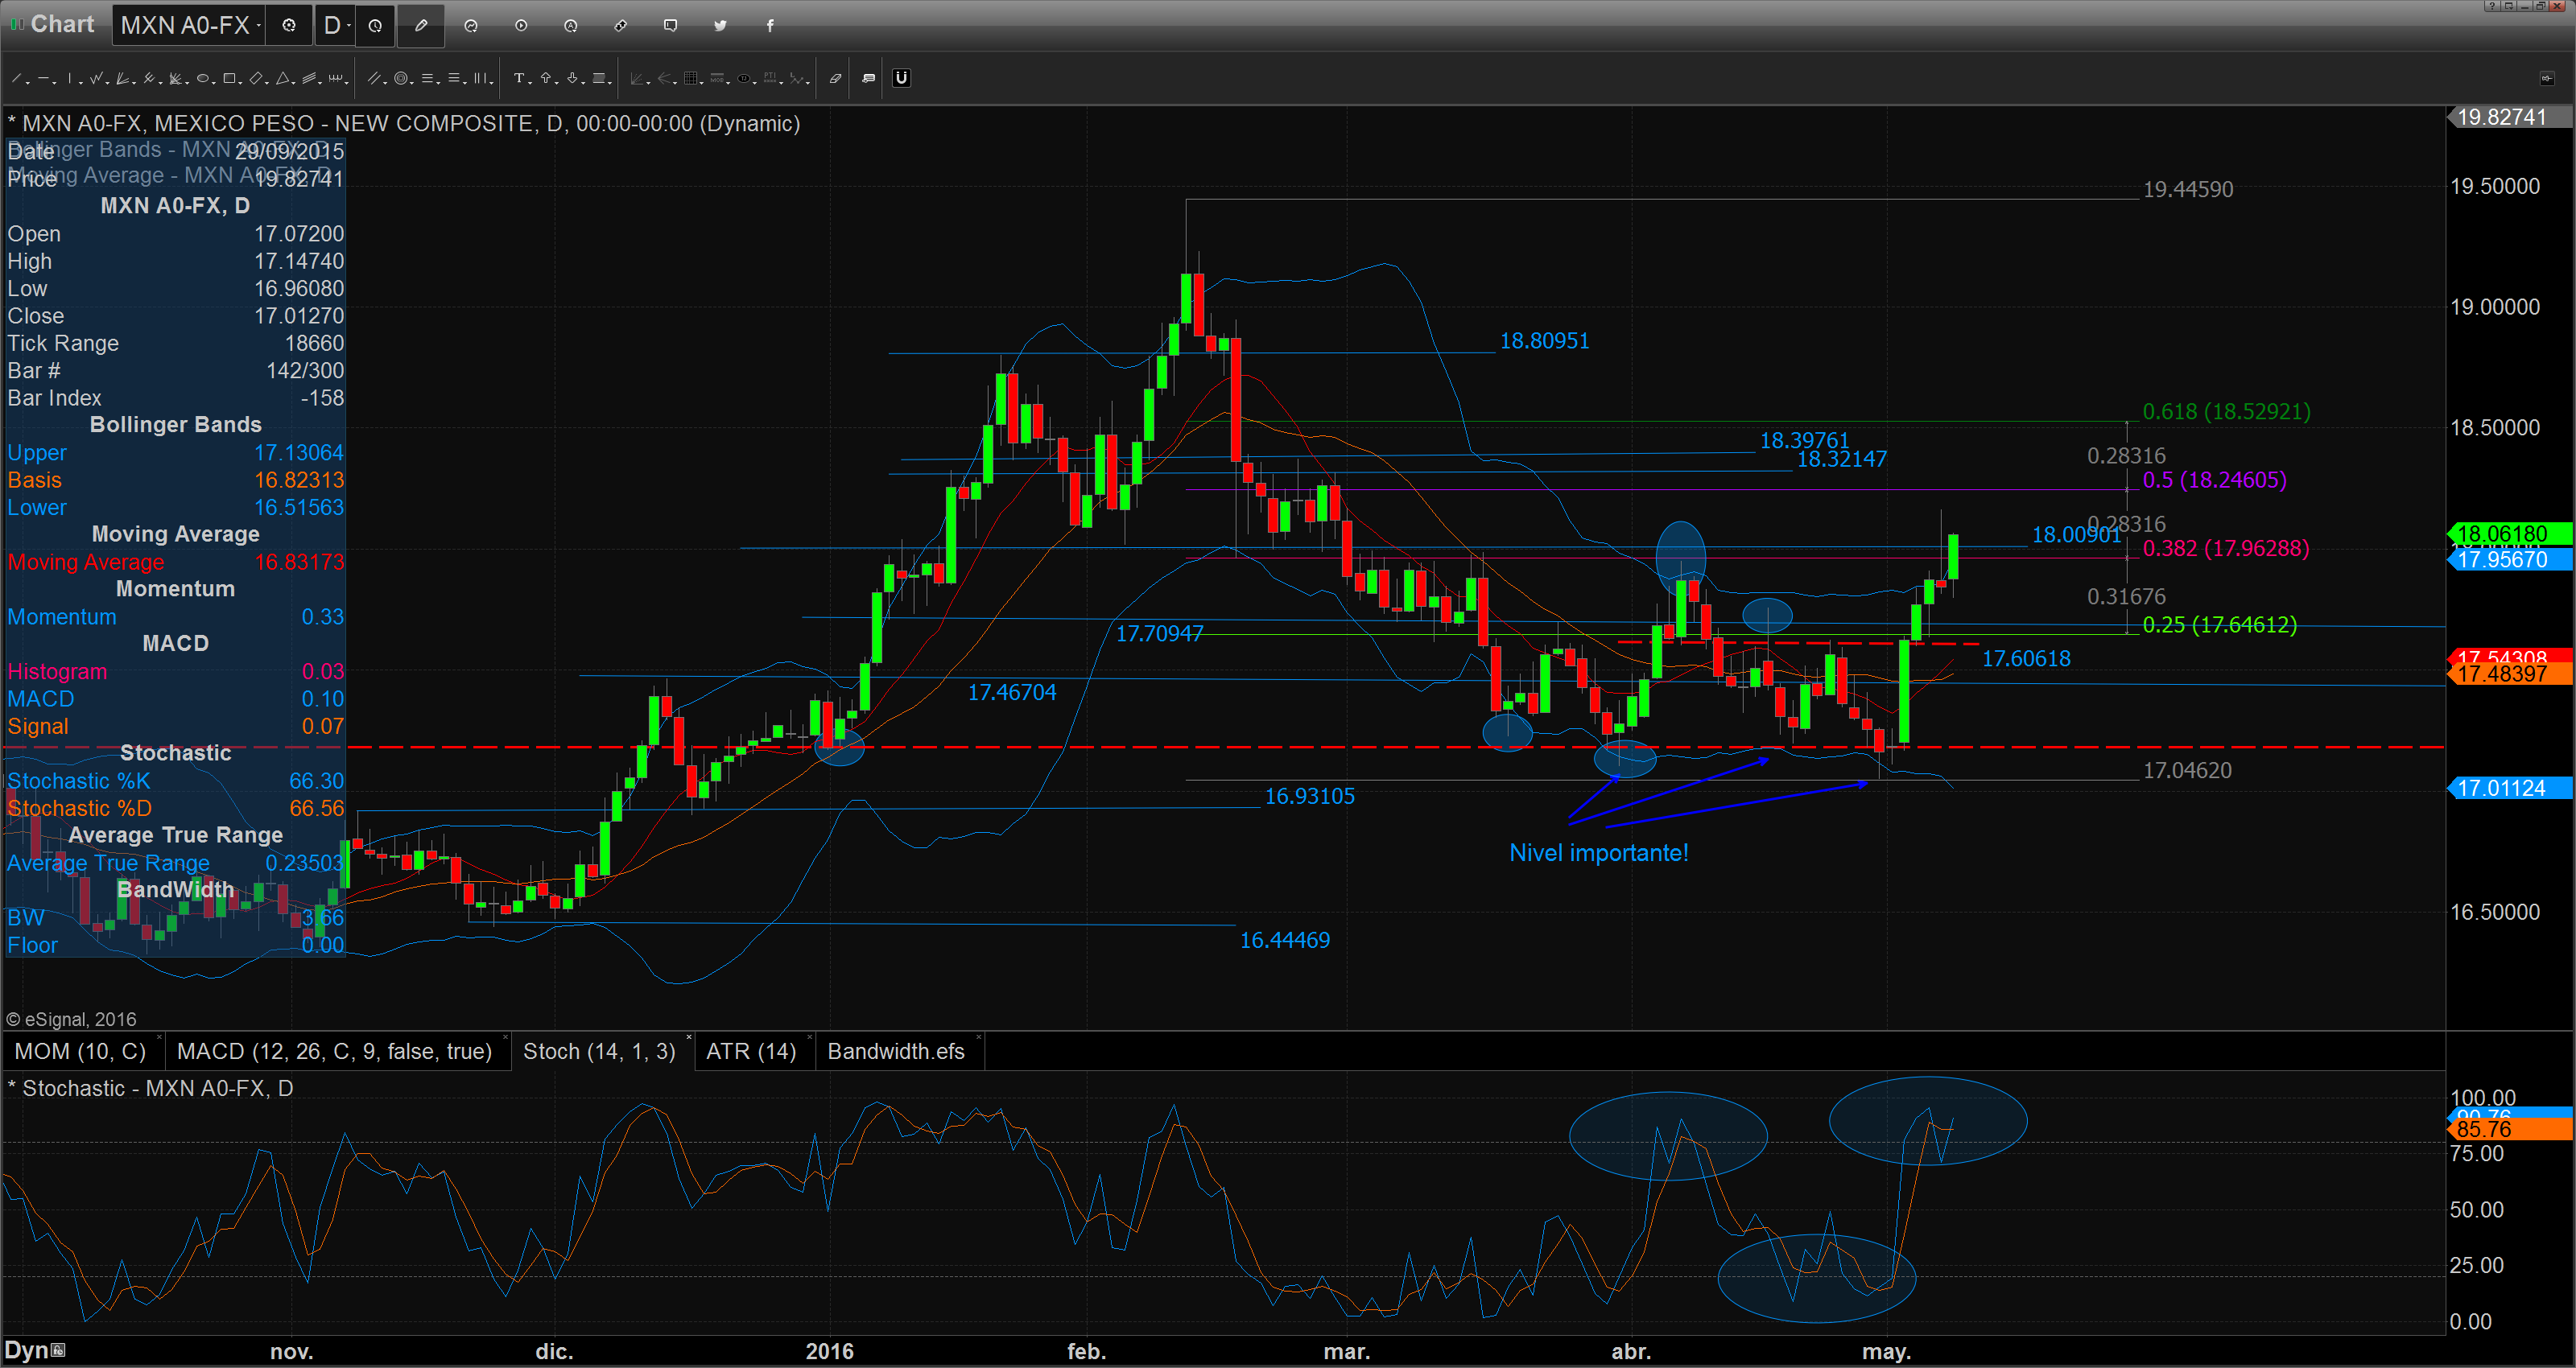Viewport: 2576px width, 1368px height.
Task: Select the rectangle drawing tool
Action: [x=229, y=78]
